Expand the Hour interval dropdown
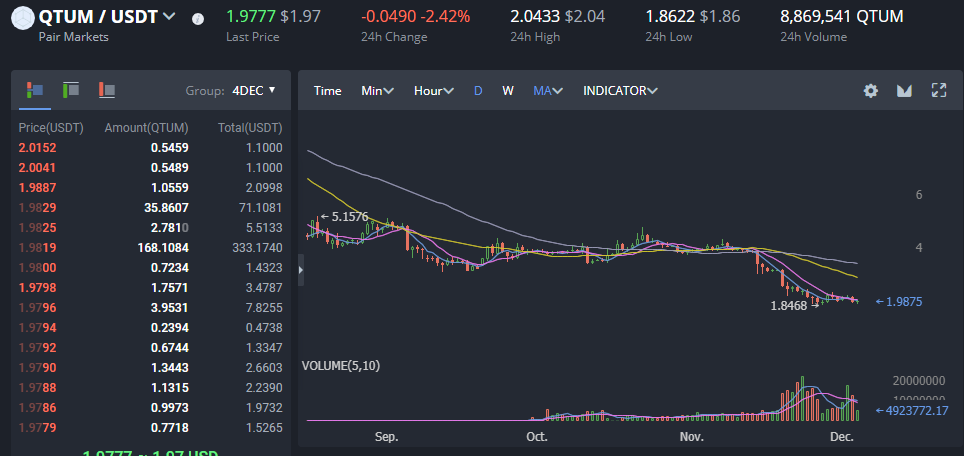This screenshot has height=456, width=964. coord(434,91)
